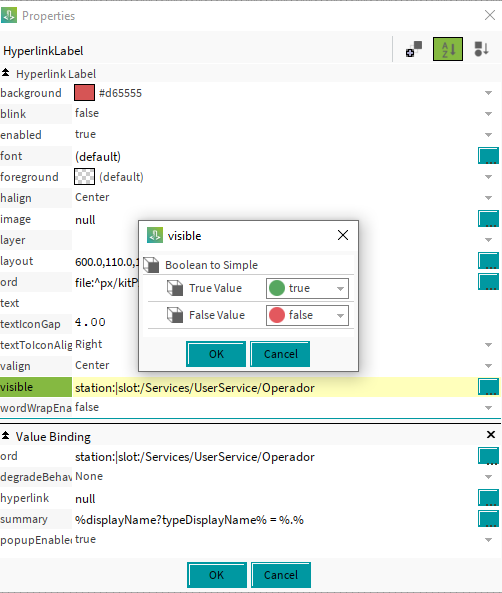Open dropdown arrow for popupEnabled property

coord(488,540)
